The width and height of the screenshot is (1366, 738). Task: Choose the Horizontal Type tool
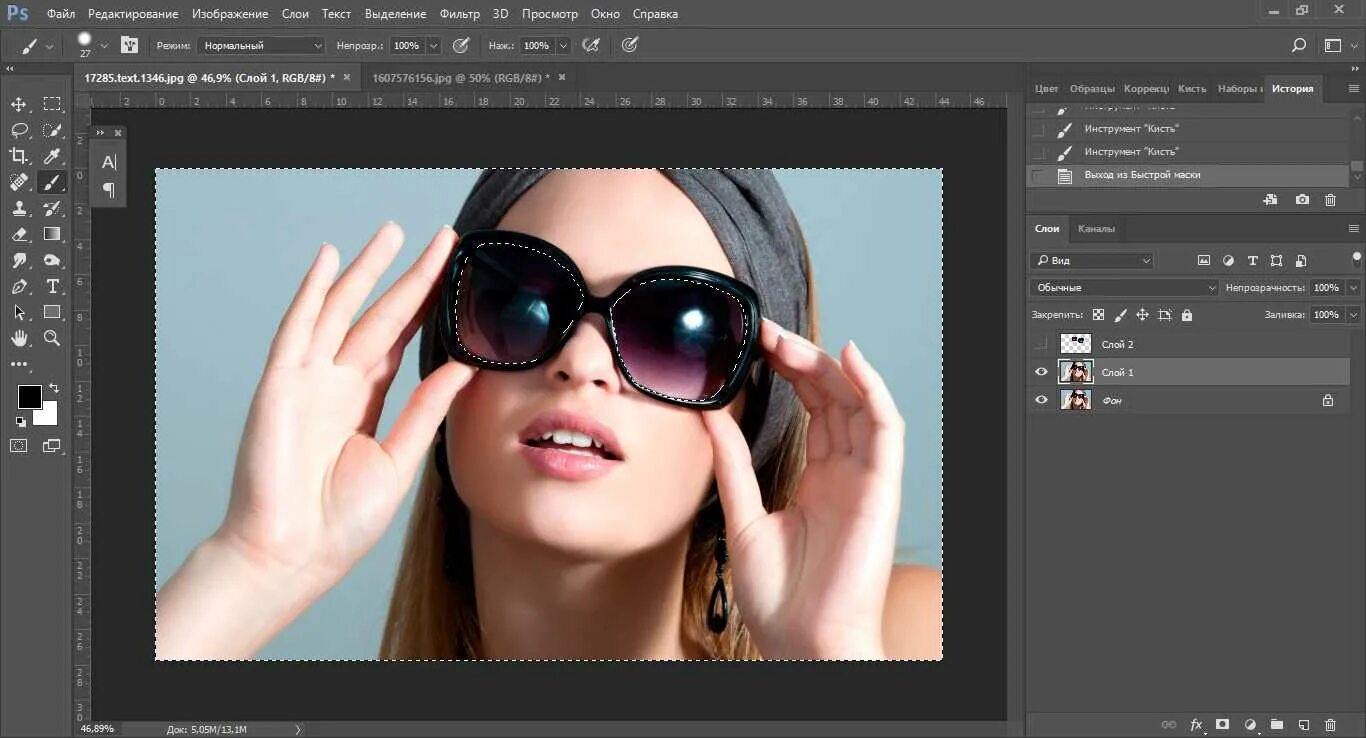tap(52, 286)
